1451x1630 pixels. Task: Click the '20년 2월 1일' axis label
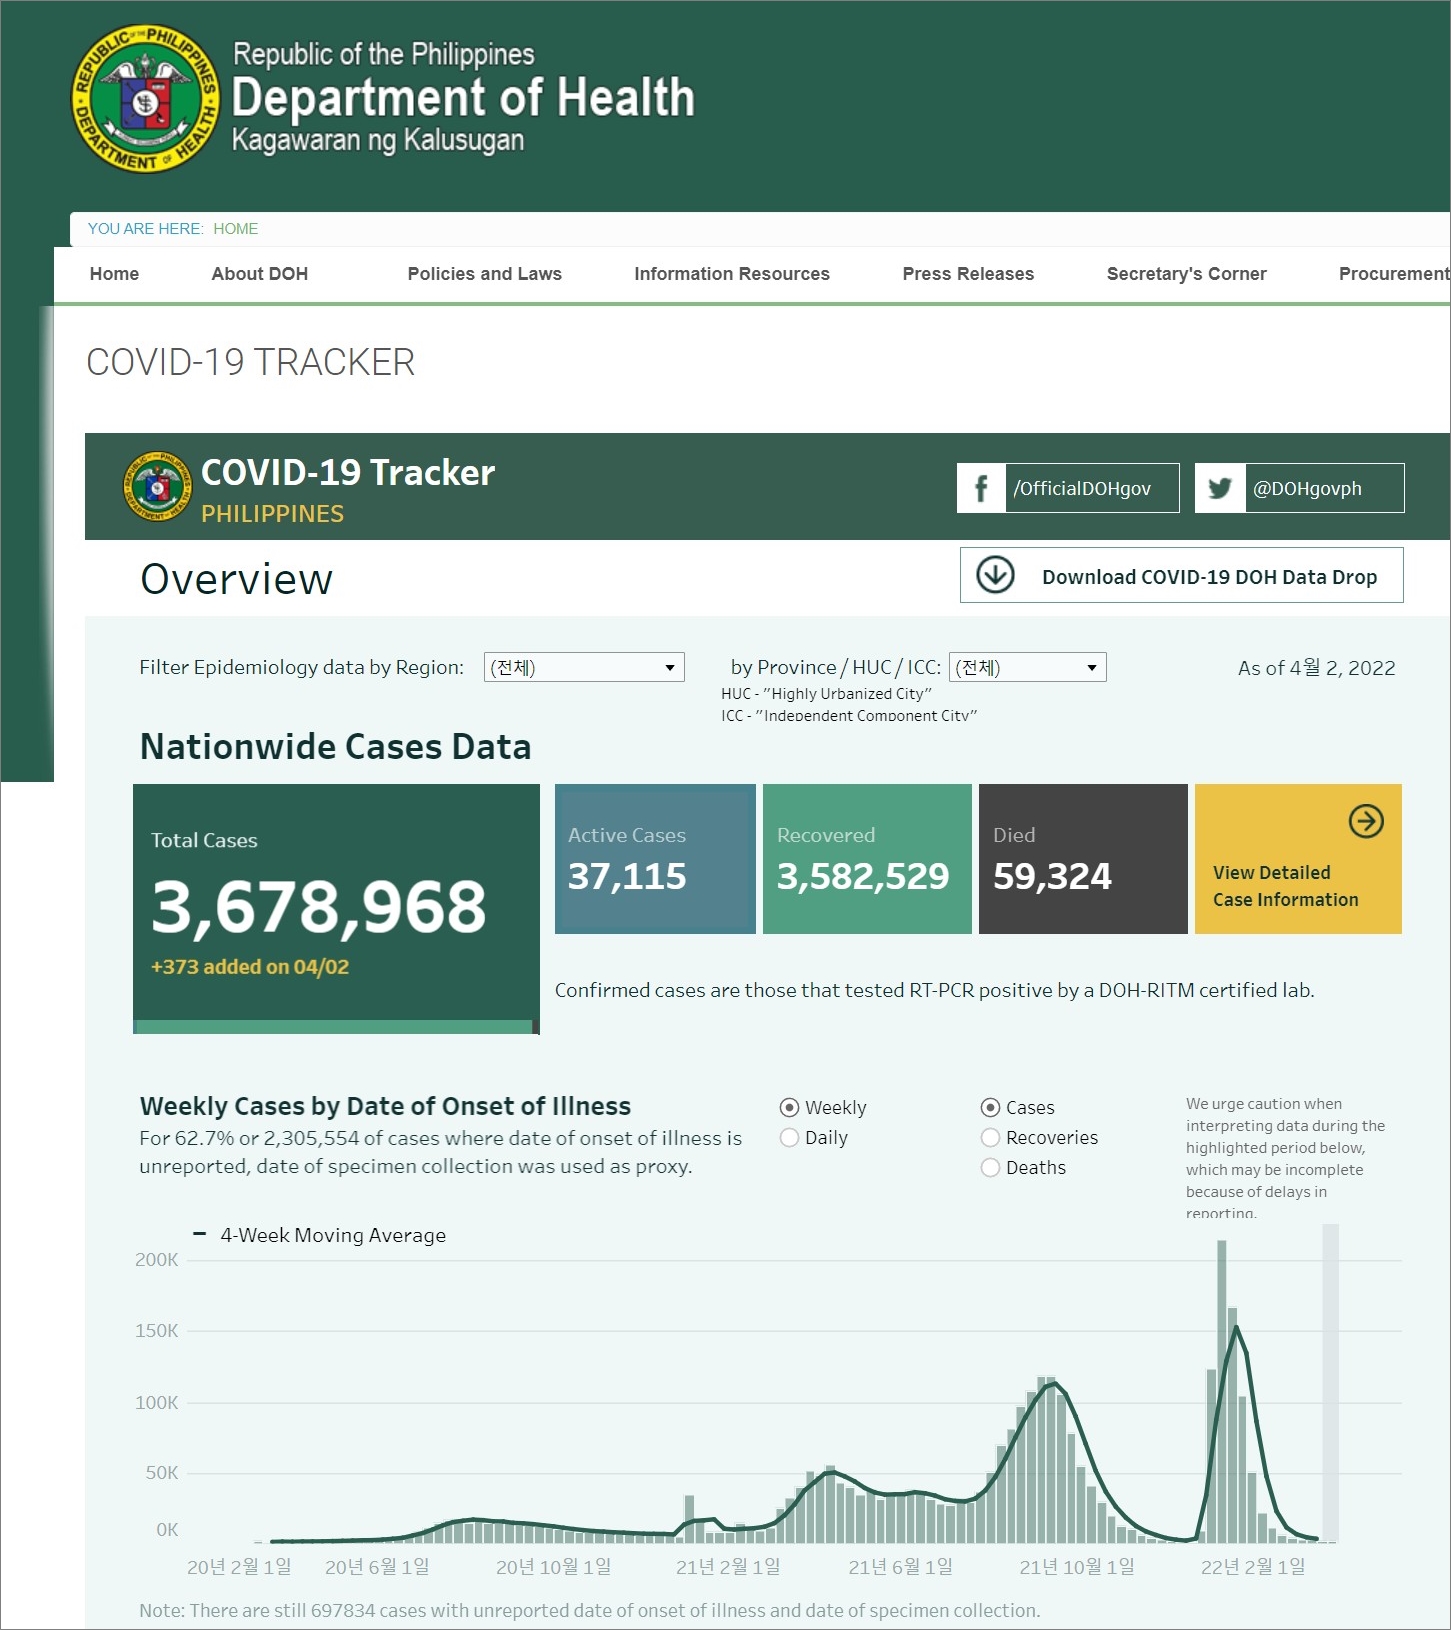pyautogui.click(x=239, y=1567)
